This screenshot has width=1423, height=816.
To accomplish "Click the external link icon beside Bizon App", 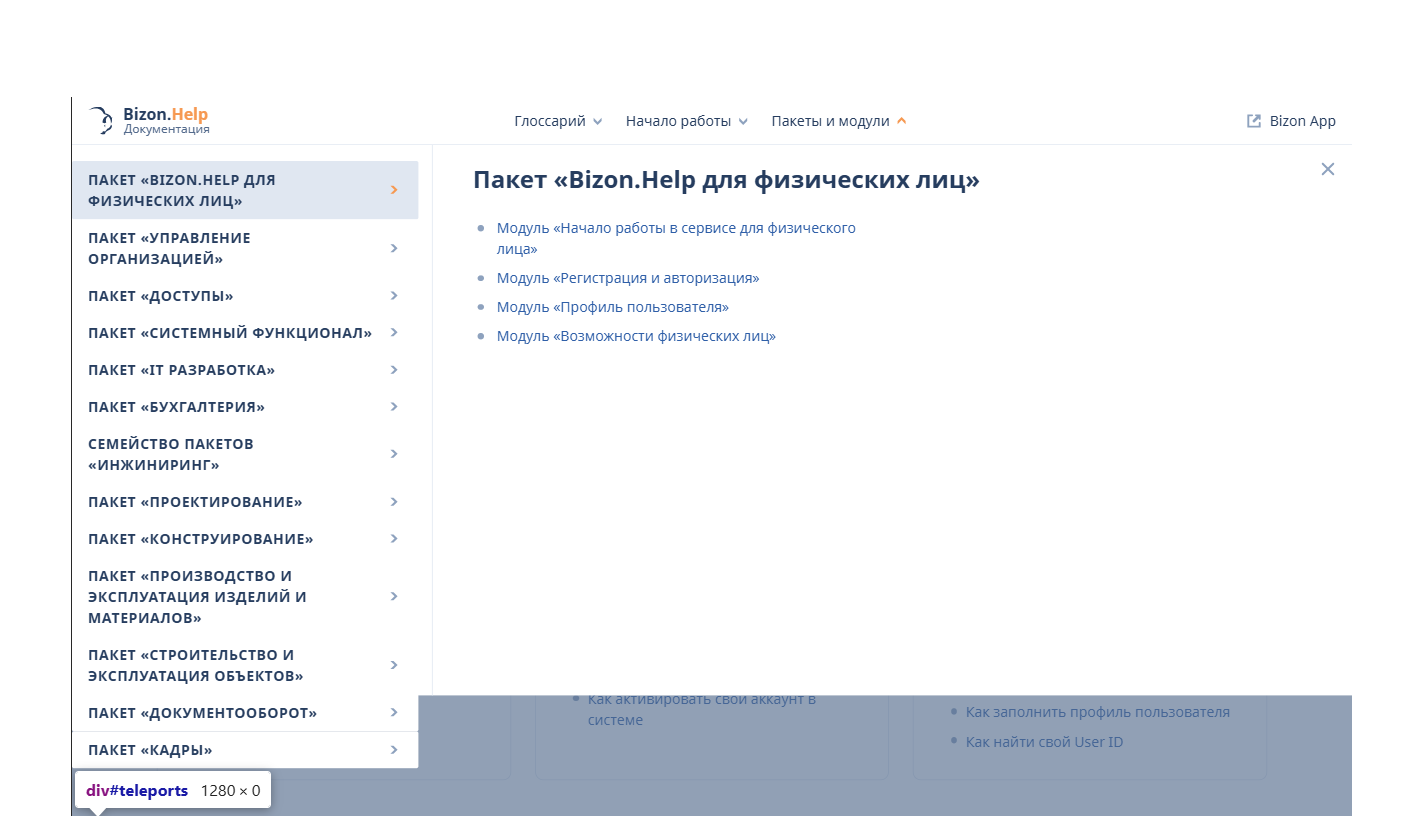I will [1253, 121].
